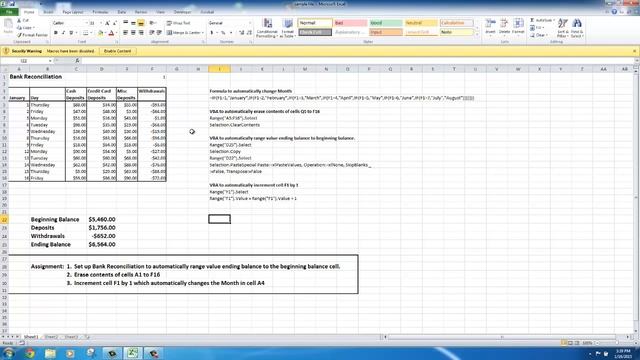Decrease font size with shrink font icon

[x=115, y=23]
